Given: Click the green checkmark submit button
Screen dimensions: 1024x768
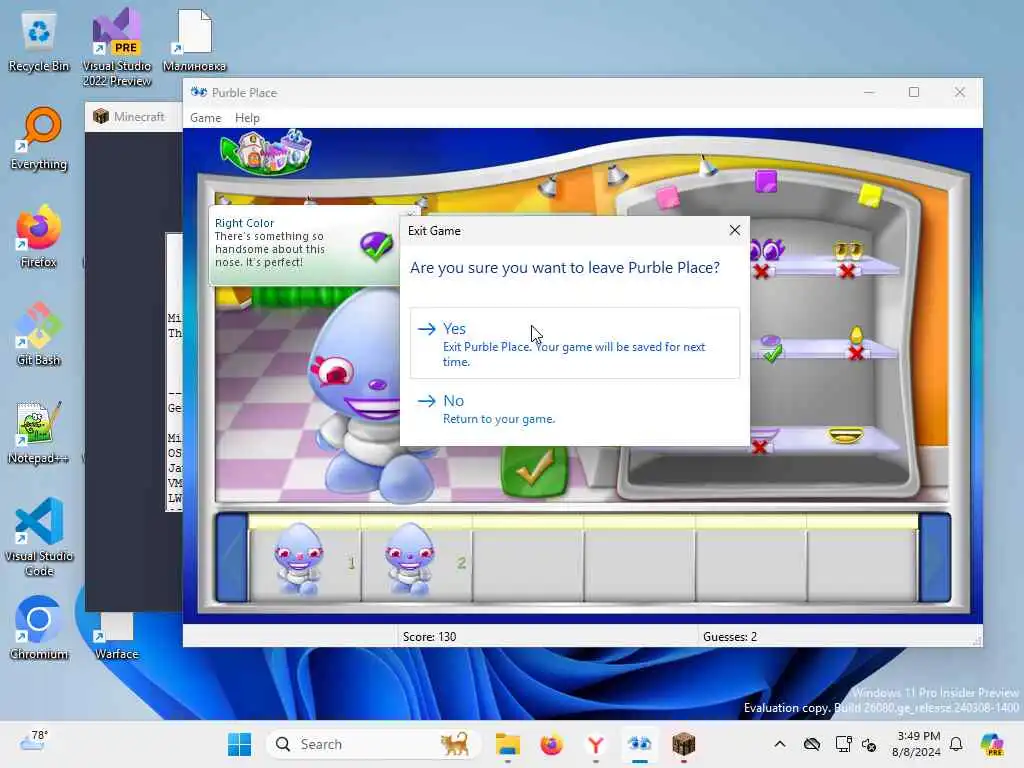Looking at the screenshot, I should (x=534, y=470).
